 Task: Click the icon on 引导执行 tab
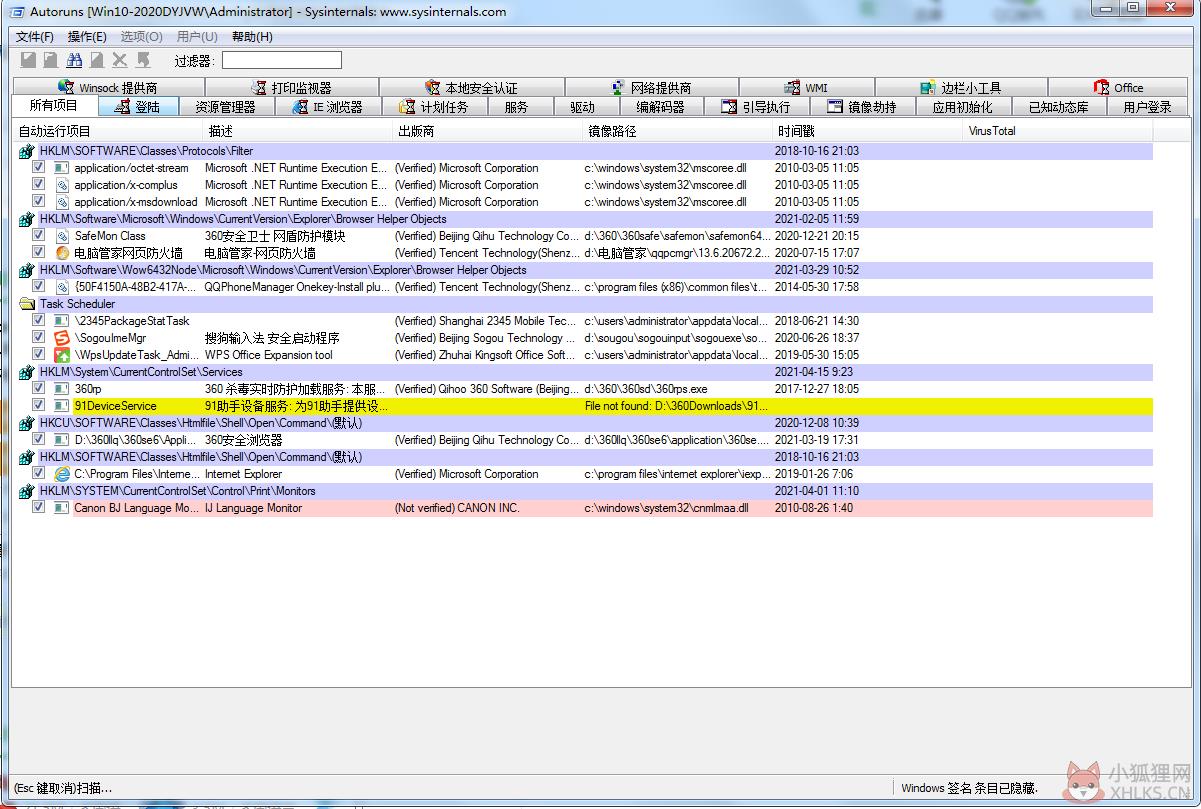point(729,107)
